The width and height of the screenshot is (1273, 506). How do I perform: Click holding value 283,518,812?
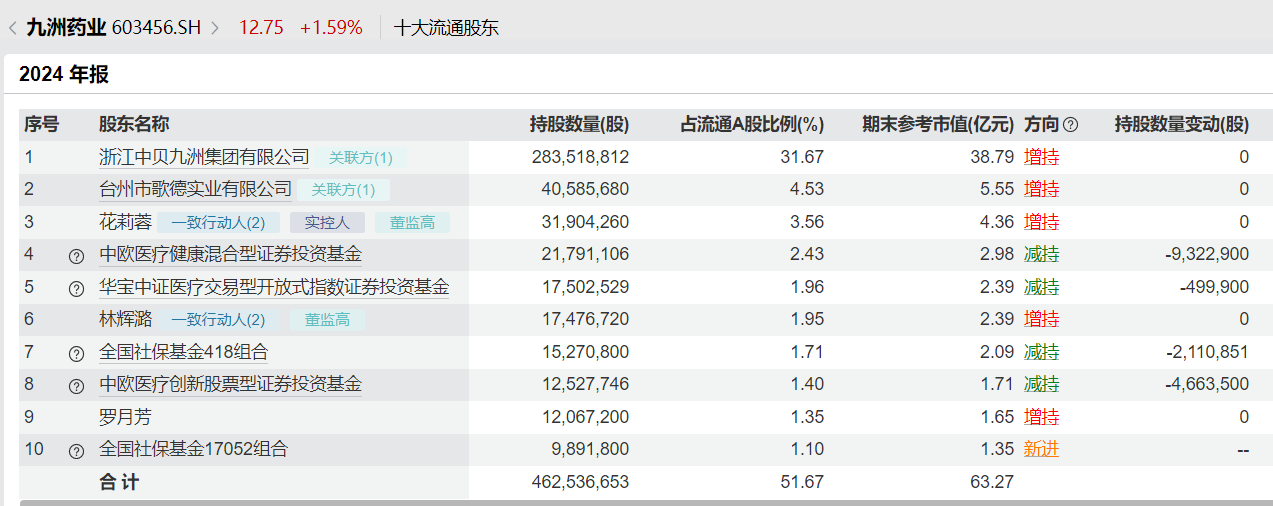click(581, 157)
